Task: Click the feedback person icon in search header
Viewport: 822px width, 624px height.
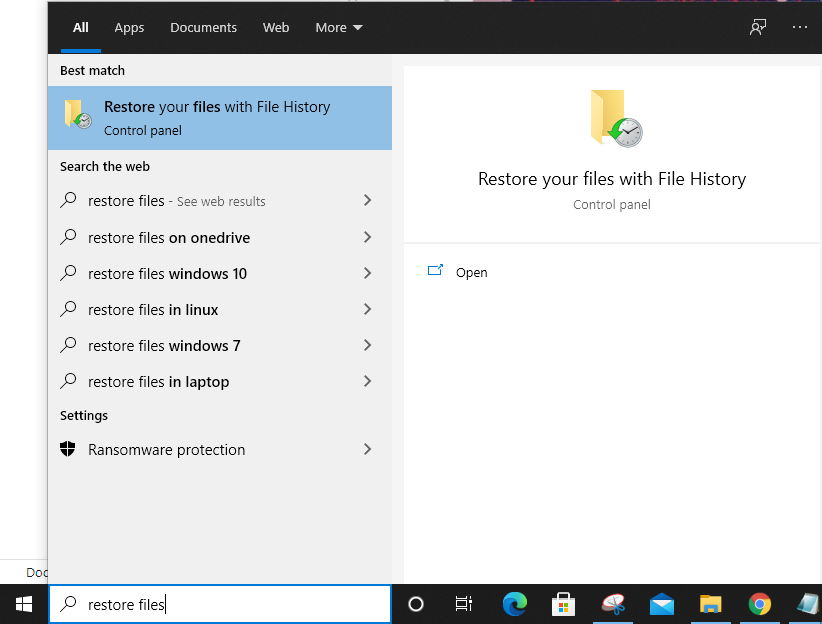Action: coord(758,27)
